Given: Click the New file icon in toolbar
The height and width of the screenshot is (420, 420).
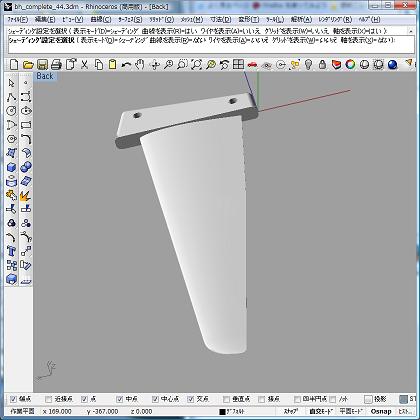Looking at the screenshot, I should click(x=14, y=64).
